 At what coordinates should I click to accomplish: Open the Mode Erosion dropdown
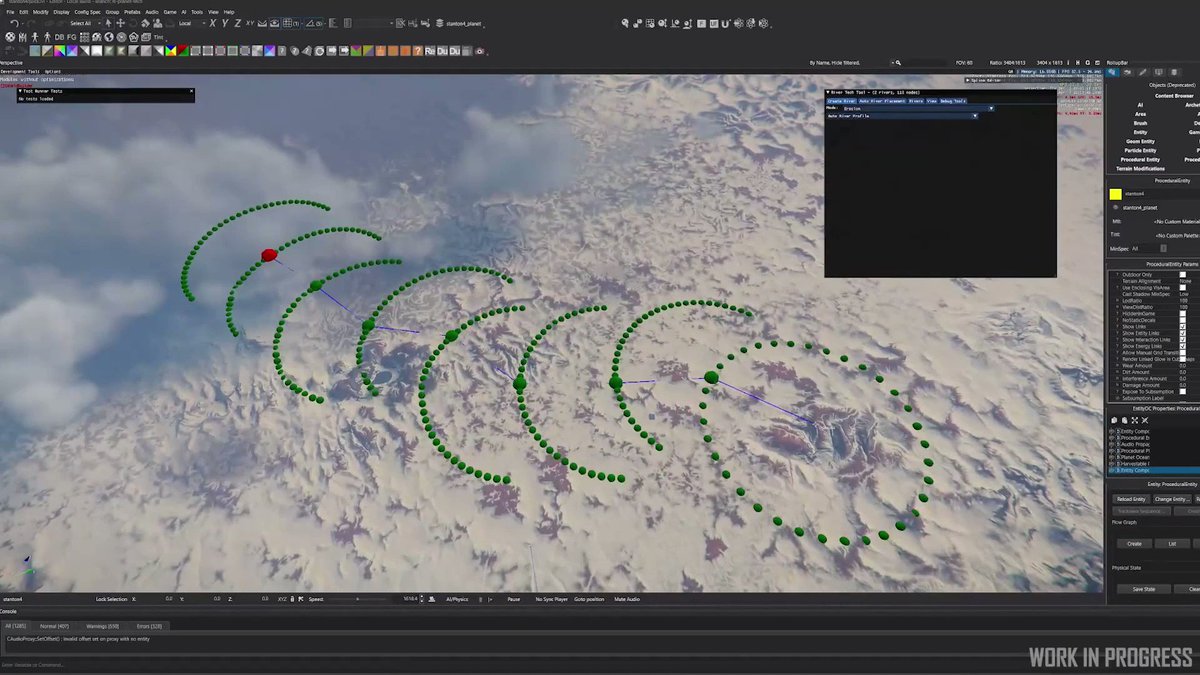pos(918,108)
